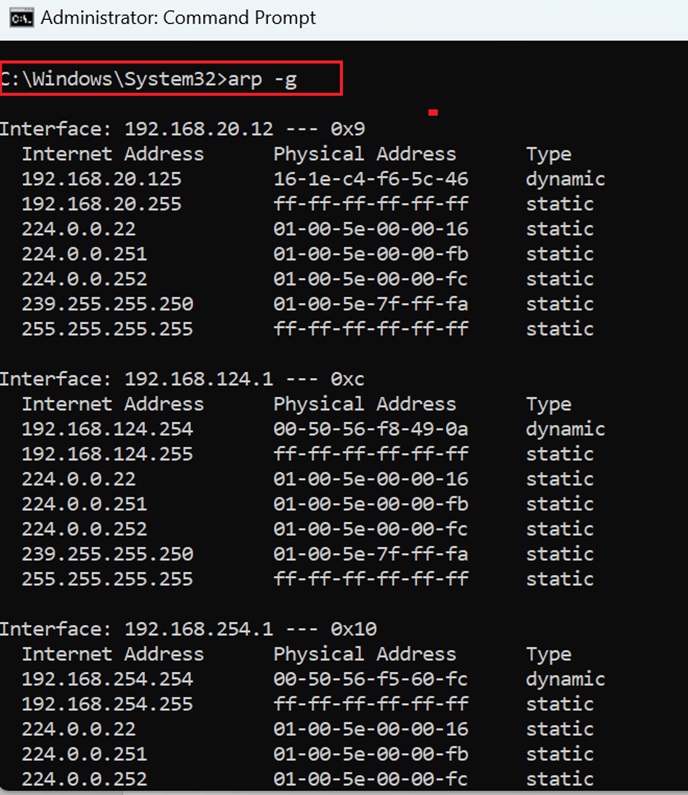Click the third Type column heading
This screenshot has height=795, width=688.
(549, 655)
